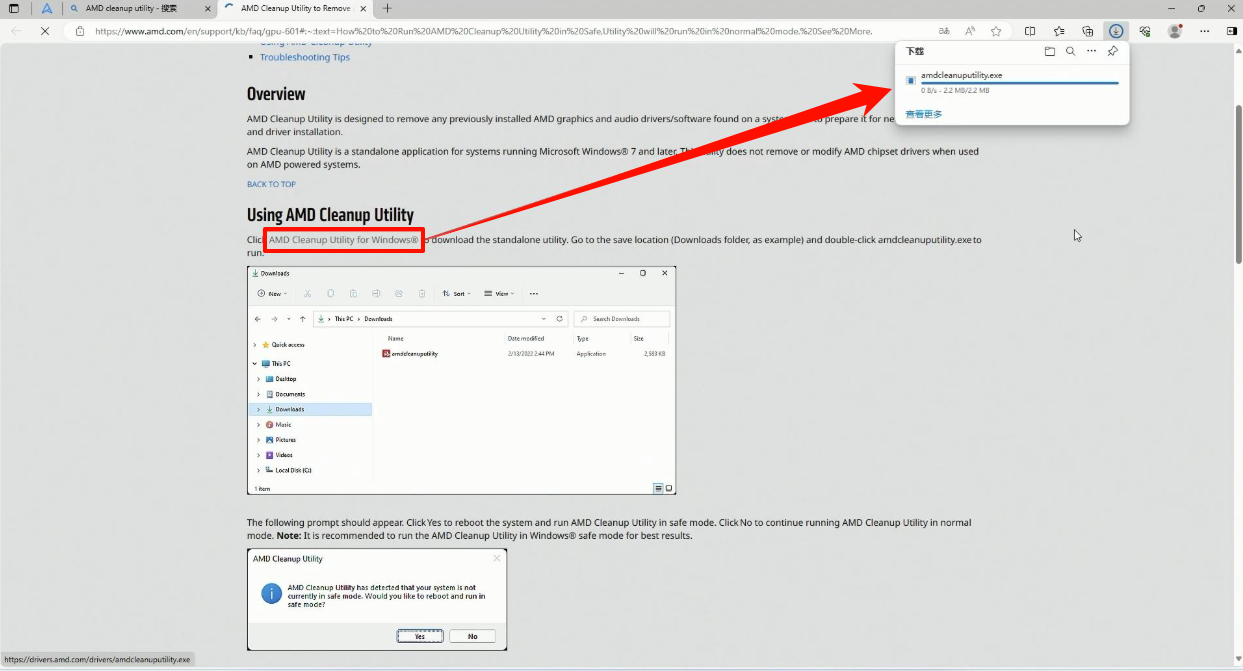Screen dimensions: 1243x671
Task: Click 查看更多 link in downloads panel
Action: pos(924,114)
